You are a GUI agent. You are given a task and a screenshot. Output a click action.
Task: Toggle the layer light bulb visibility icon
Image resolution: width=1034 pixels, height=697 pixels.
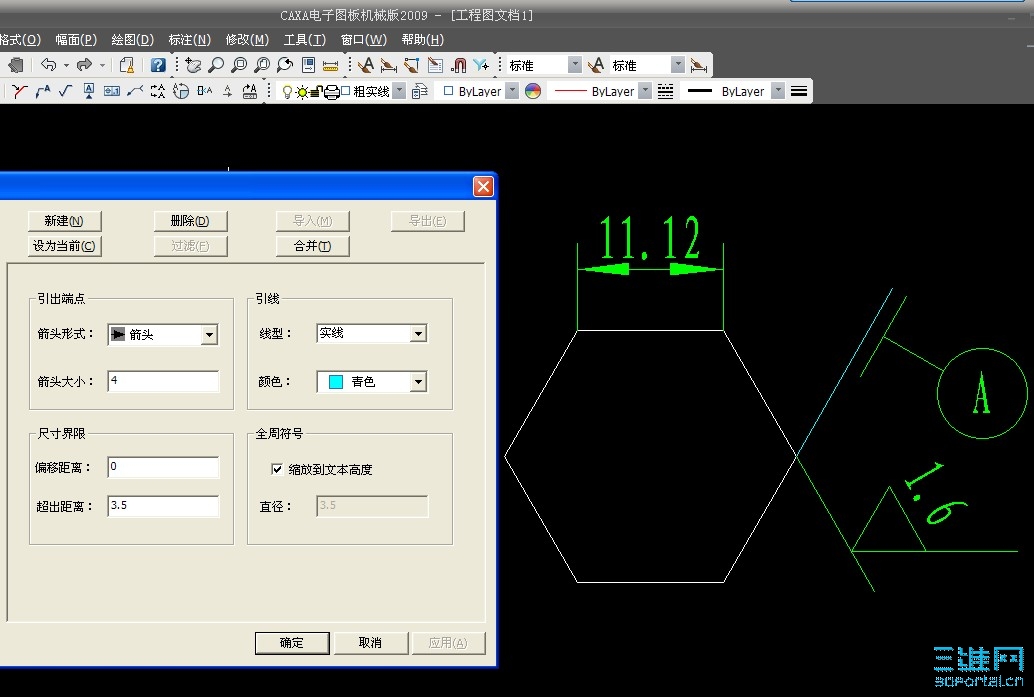[287, 92]
